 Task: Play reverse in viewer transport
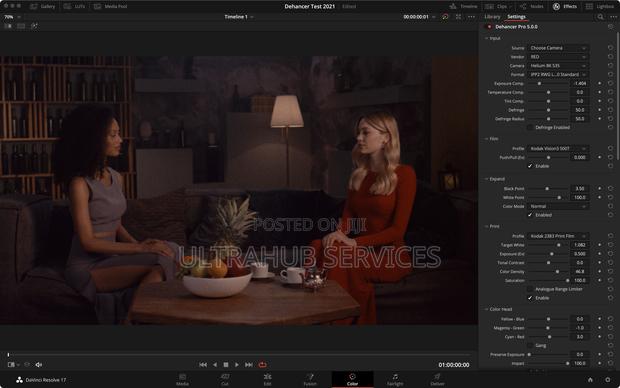click(215, 365)
